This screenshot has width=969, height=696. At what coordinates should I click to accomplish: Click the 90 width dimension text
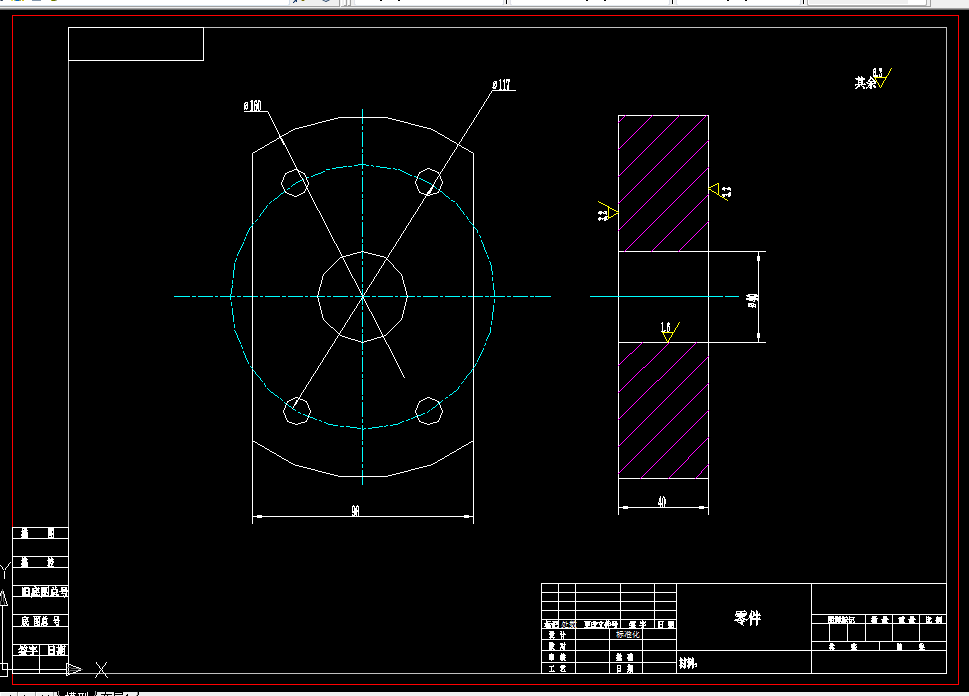(x=355, y=511)
